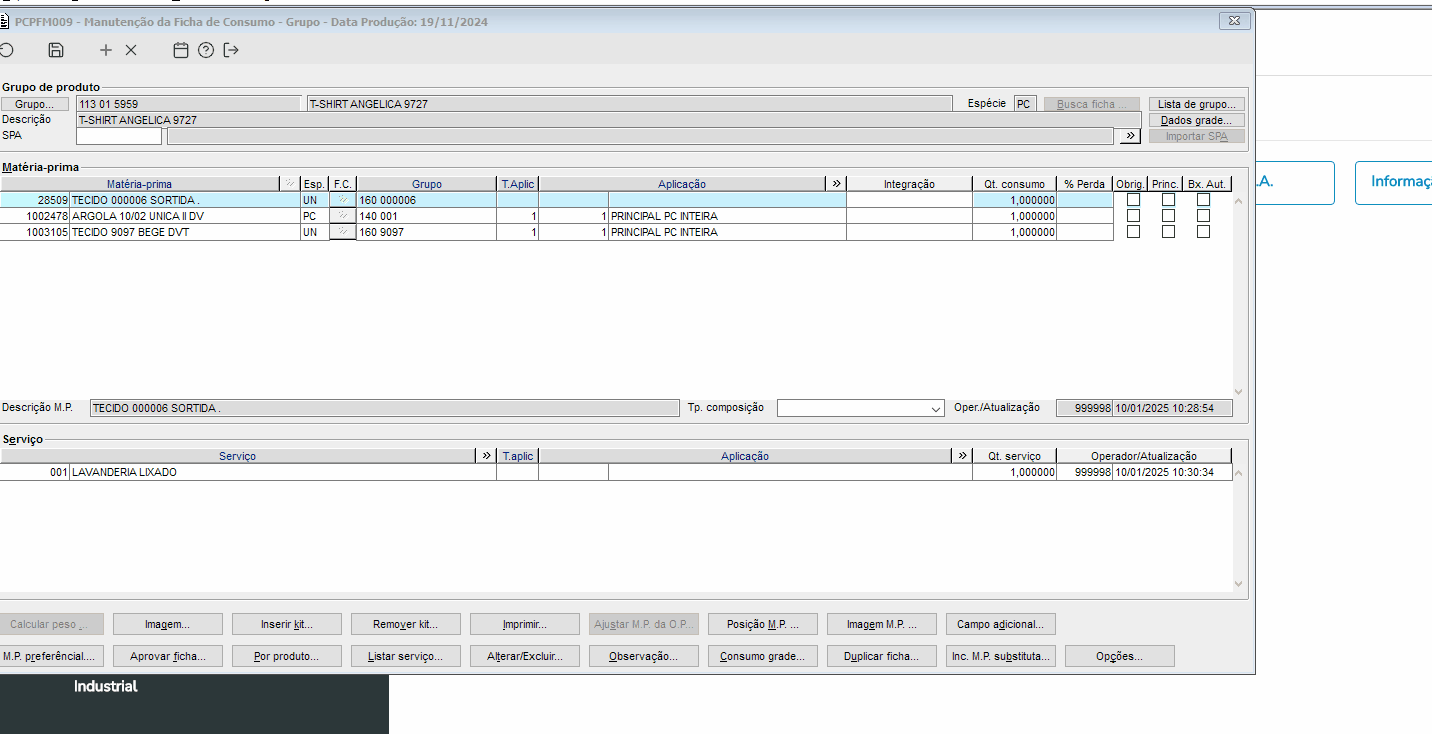
Task: Click the X delete icon in the toolbar
Action: point(131,50)
